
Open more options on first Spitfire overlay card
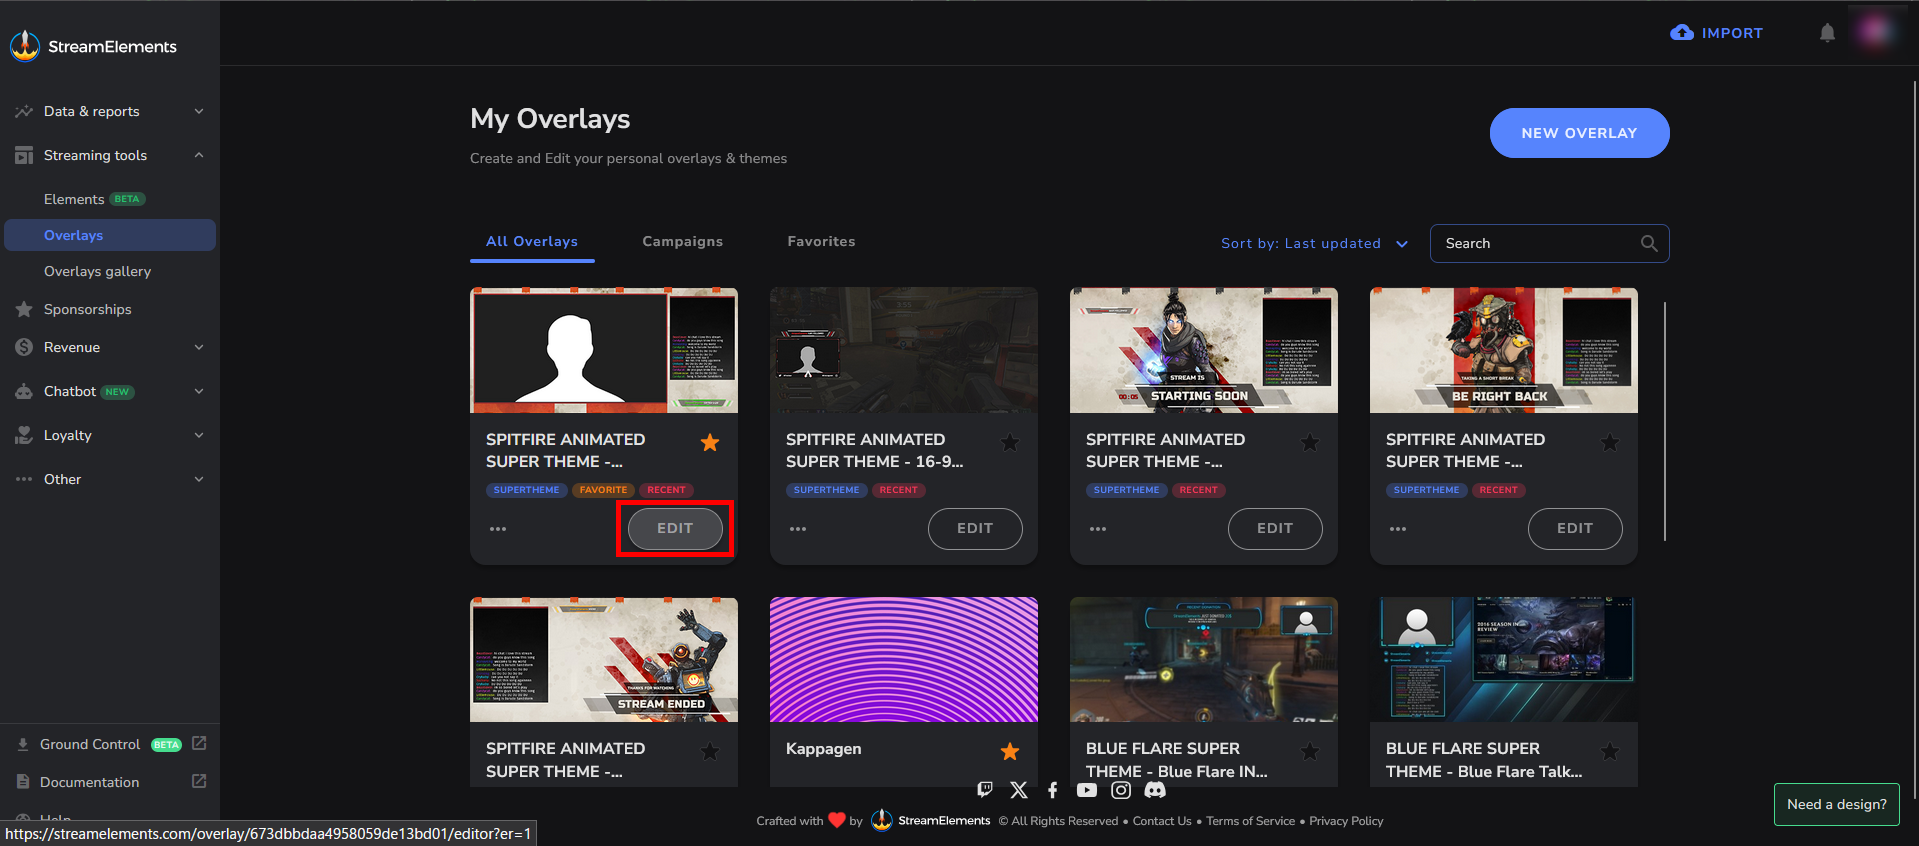pos(498,529)
